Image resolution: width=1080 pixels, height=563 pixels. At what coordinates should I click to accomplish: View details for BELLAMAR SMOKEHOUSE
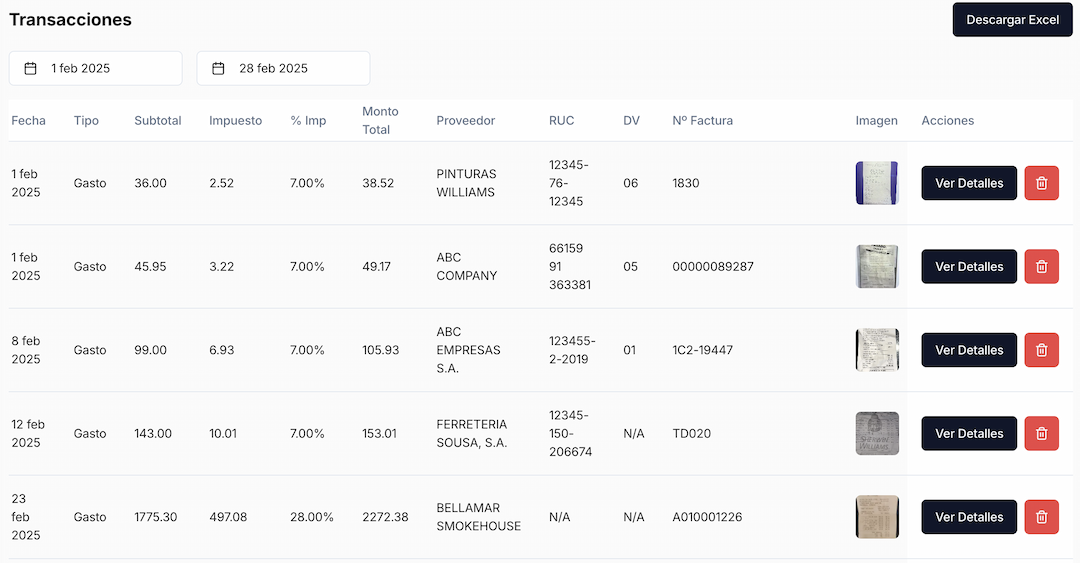click(969, 517)
